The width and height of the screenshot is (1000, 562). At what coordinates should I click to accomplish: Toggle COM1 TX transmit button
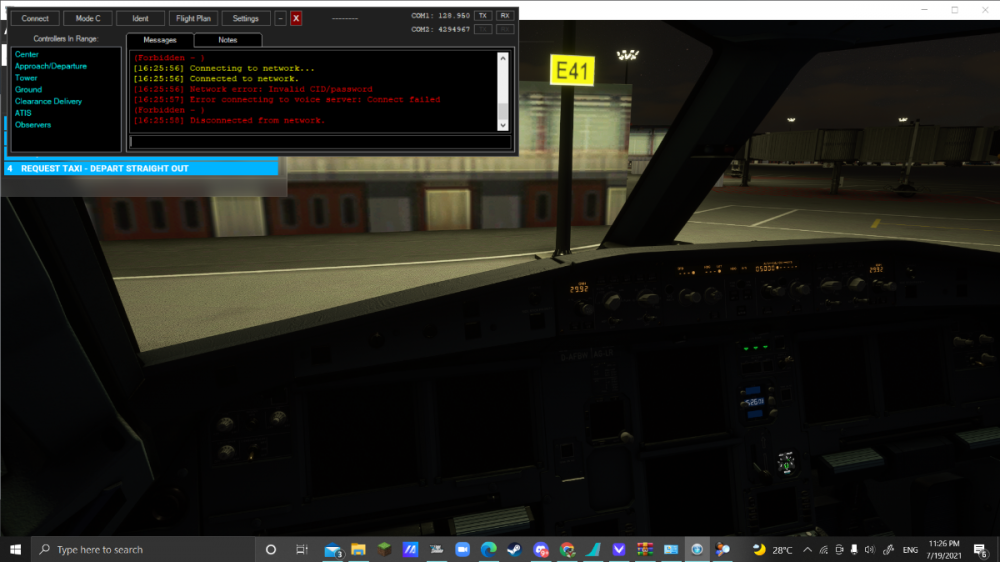(x=483, y=16)
